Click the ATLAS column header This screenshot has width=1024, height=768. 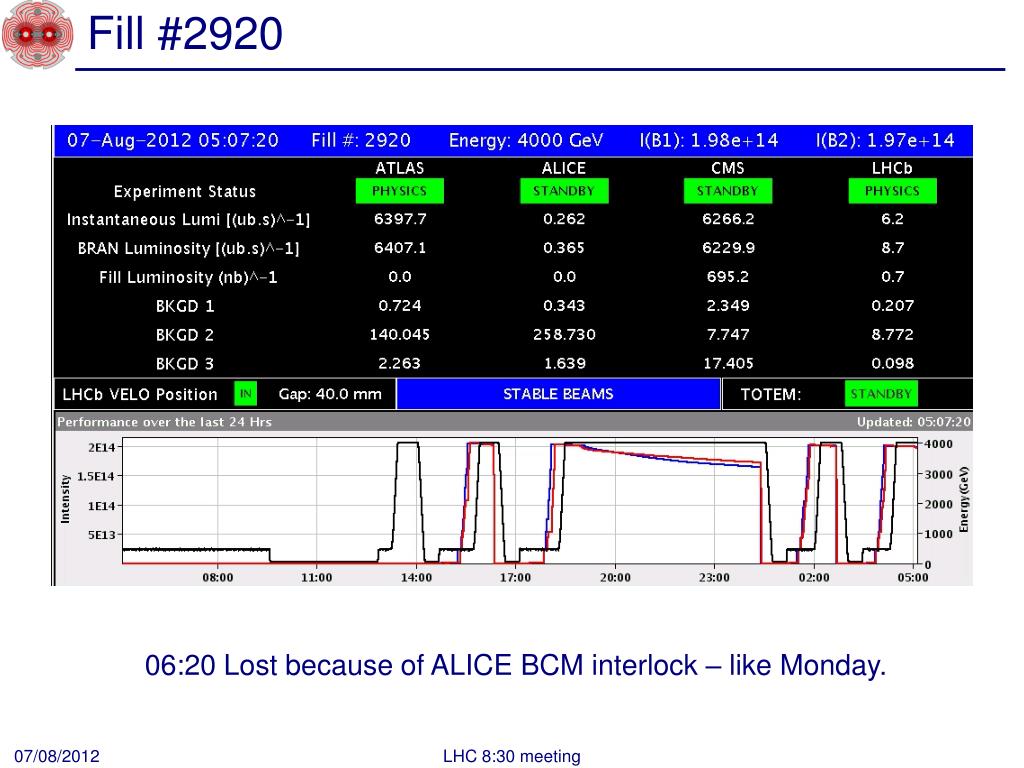click(x=400, y=168)
